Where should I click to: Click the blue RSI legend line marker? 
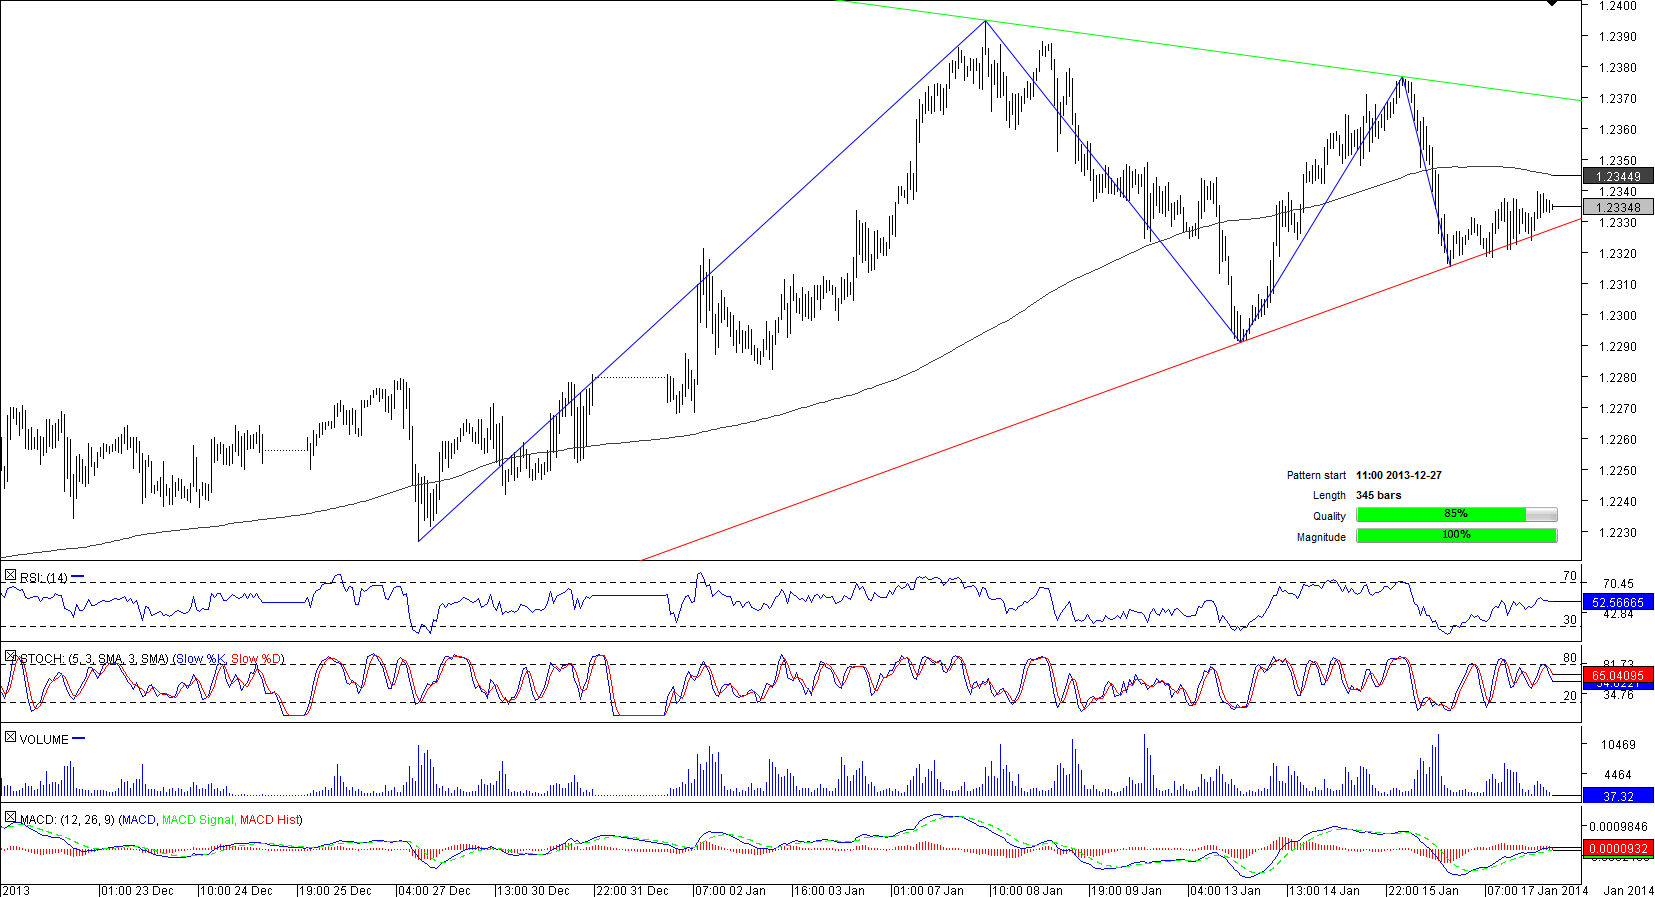[78, 577]
